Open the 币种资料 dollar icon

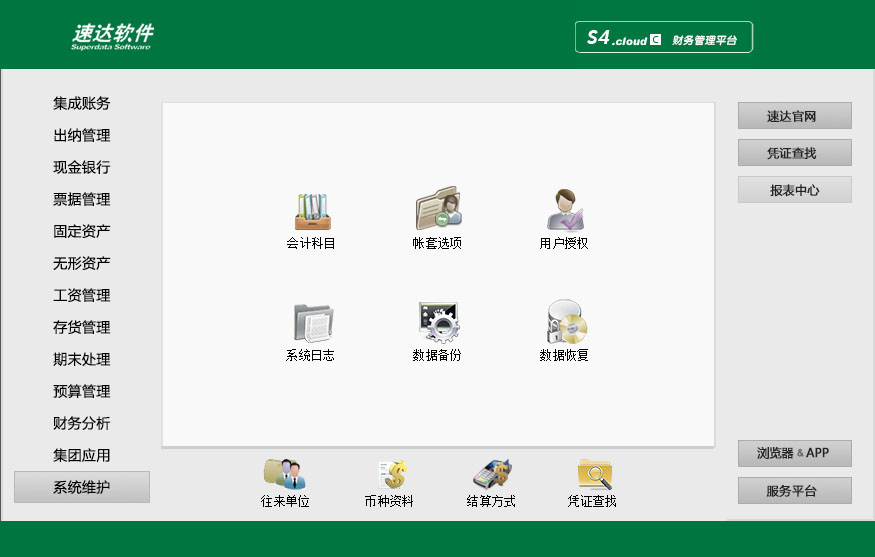pyautogui.click(x=392, y=474)
